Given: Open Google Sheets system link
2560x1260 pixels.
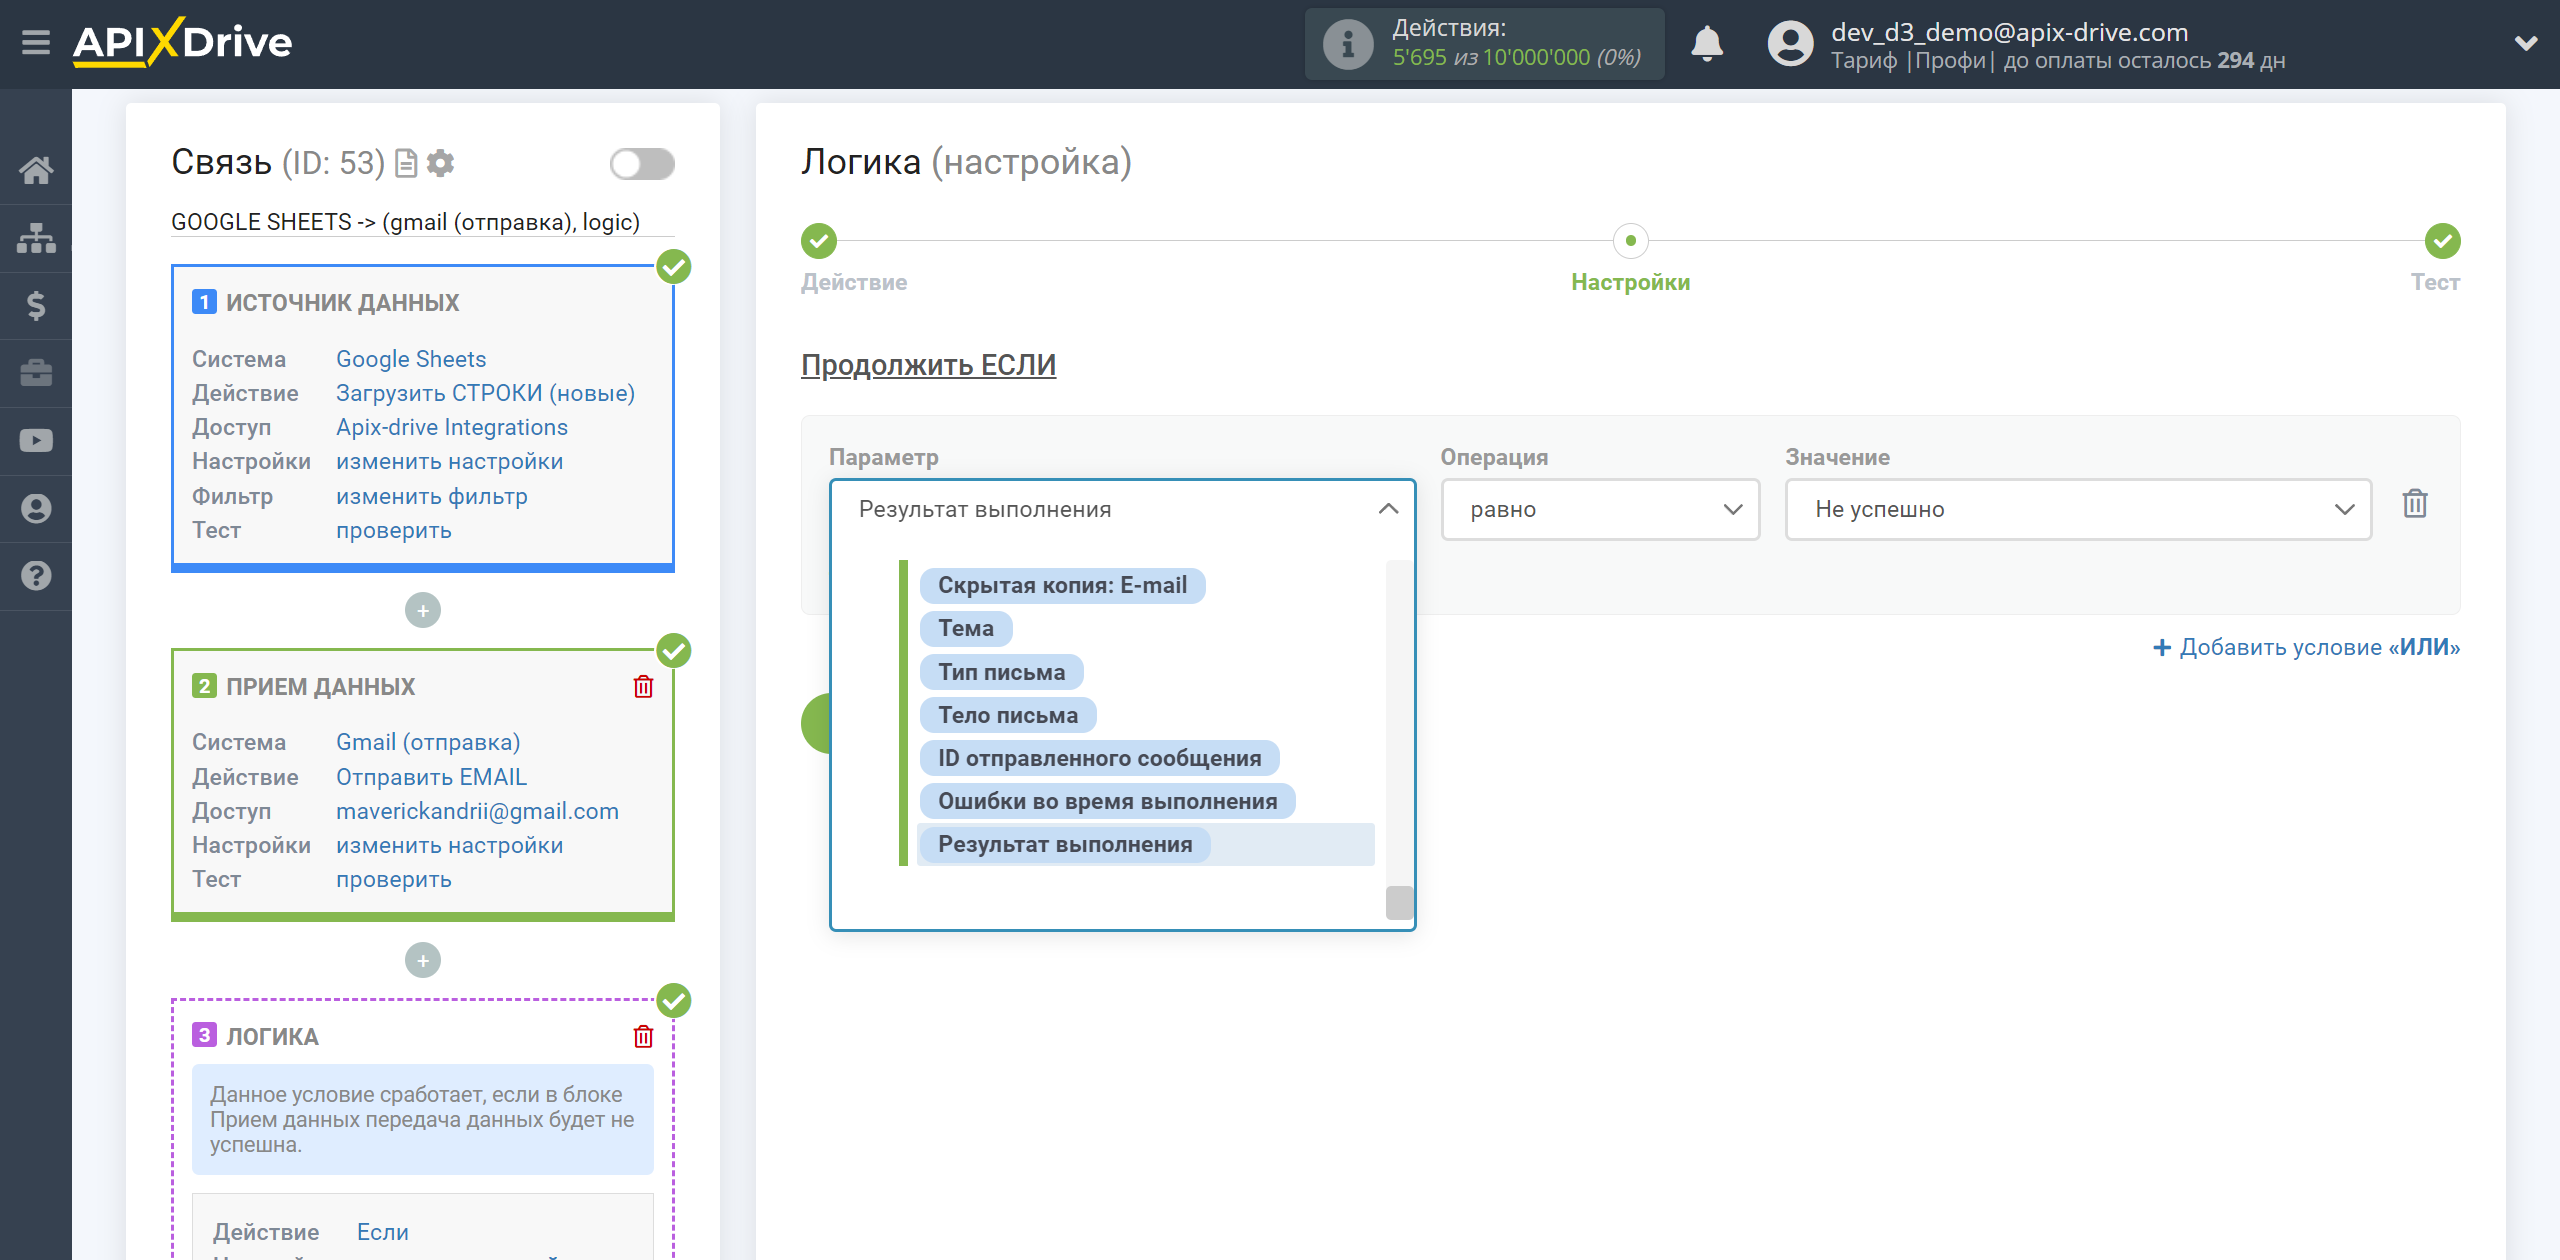Looking at the screenshot, I should (411, 359).
